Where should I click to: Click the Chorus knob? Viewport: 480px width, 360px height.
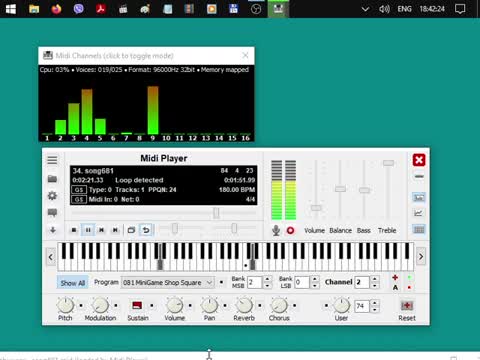click(279, 305)
